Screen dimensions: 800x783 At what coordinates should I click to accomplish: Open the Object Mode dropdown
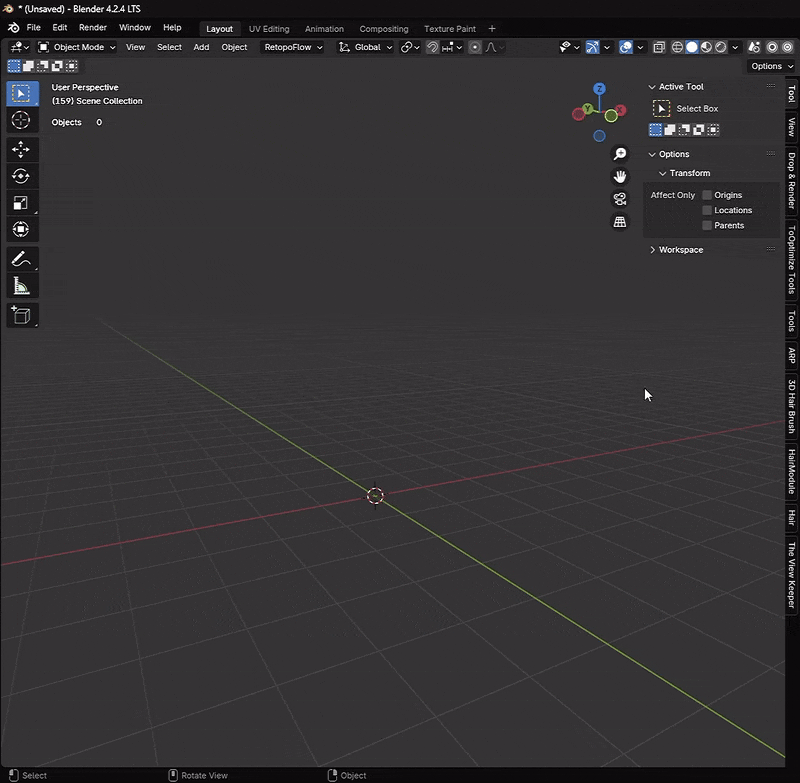coord(77,47)
